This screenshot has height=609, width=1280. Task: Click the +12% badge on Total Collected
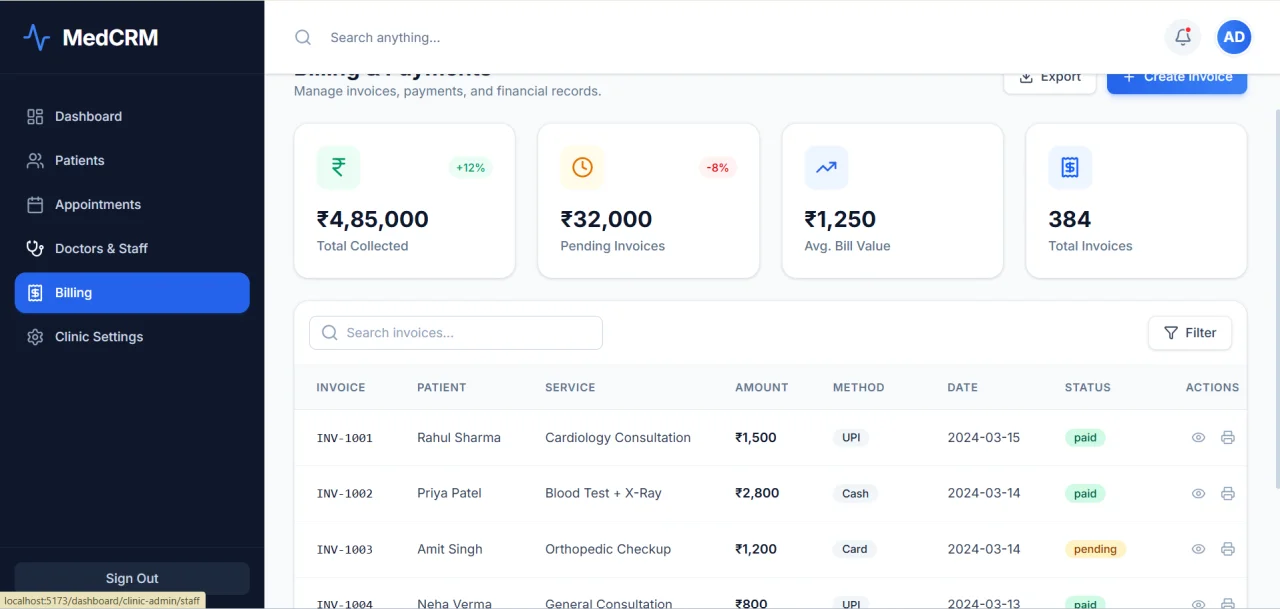point(470,168)
